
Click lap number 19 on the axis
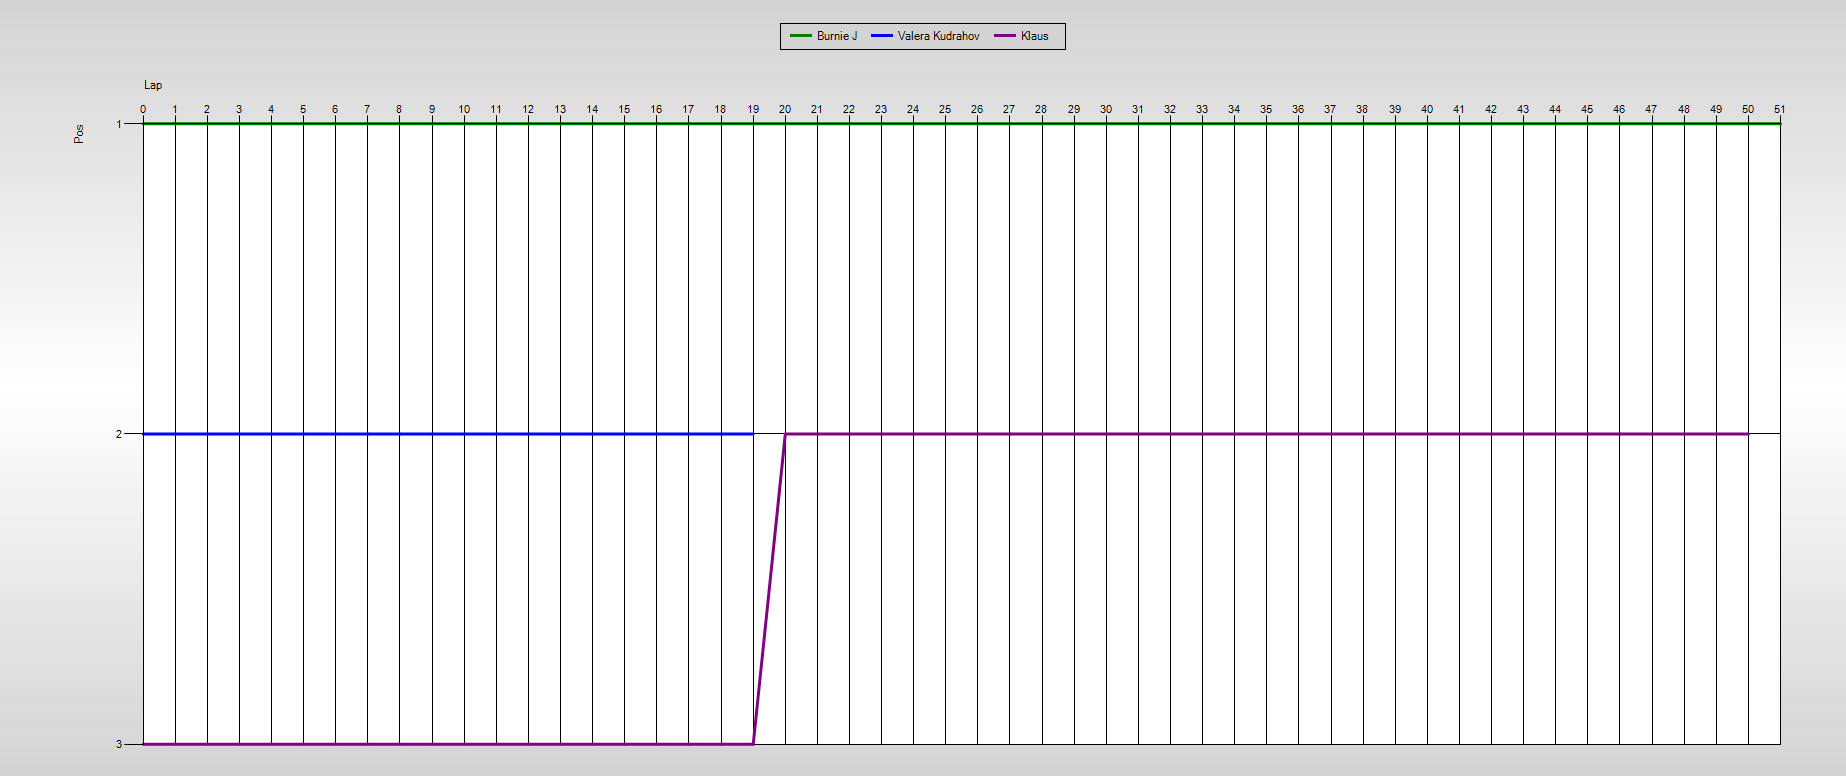click(753, 109)
